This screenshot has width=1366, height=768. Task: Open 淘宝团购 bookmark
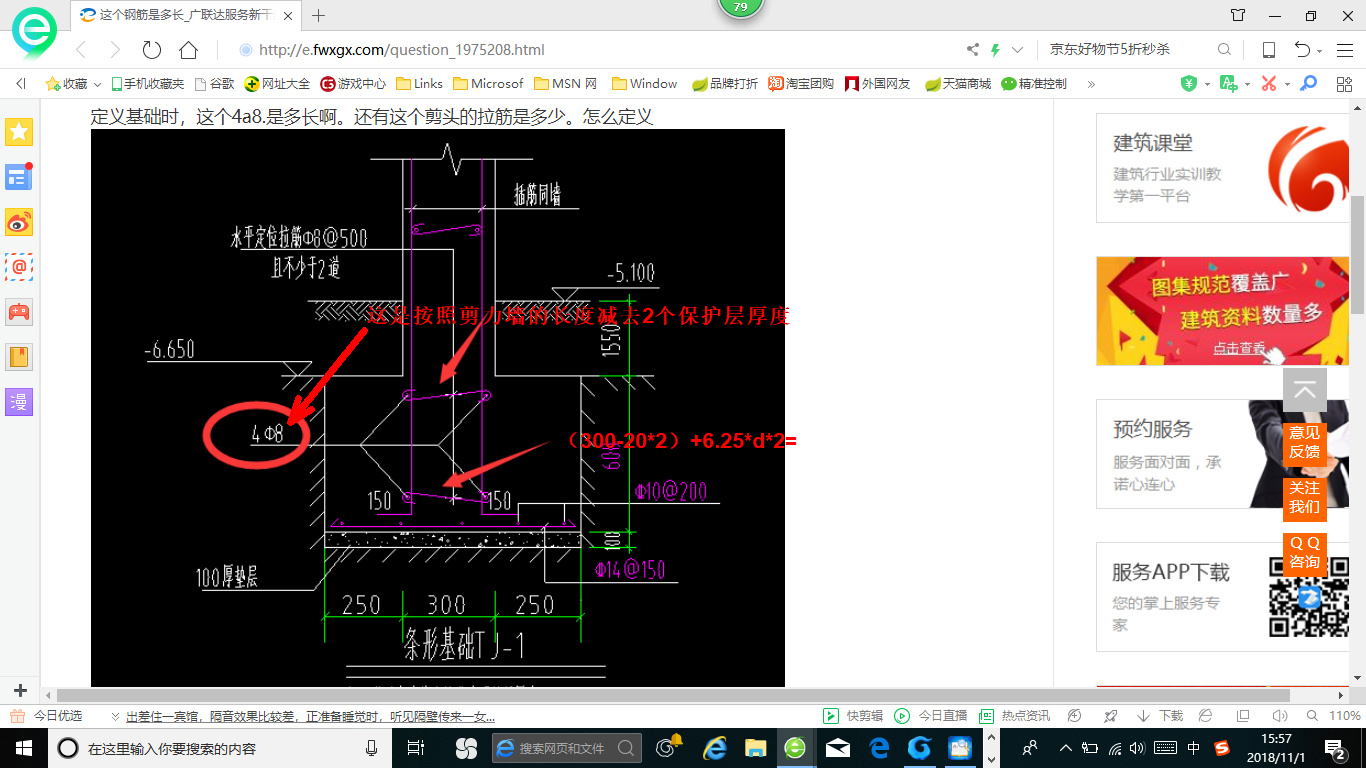point(801,84)
